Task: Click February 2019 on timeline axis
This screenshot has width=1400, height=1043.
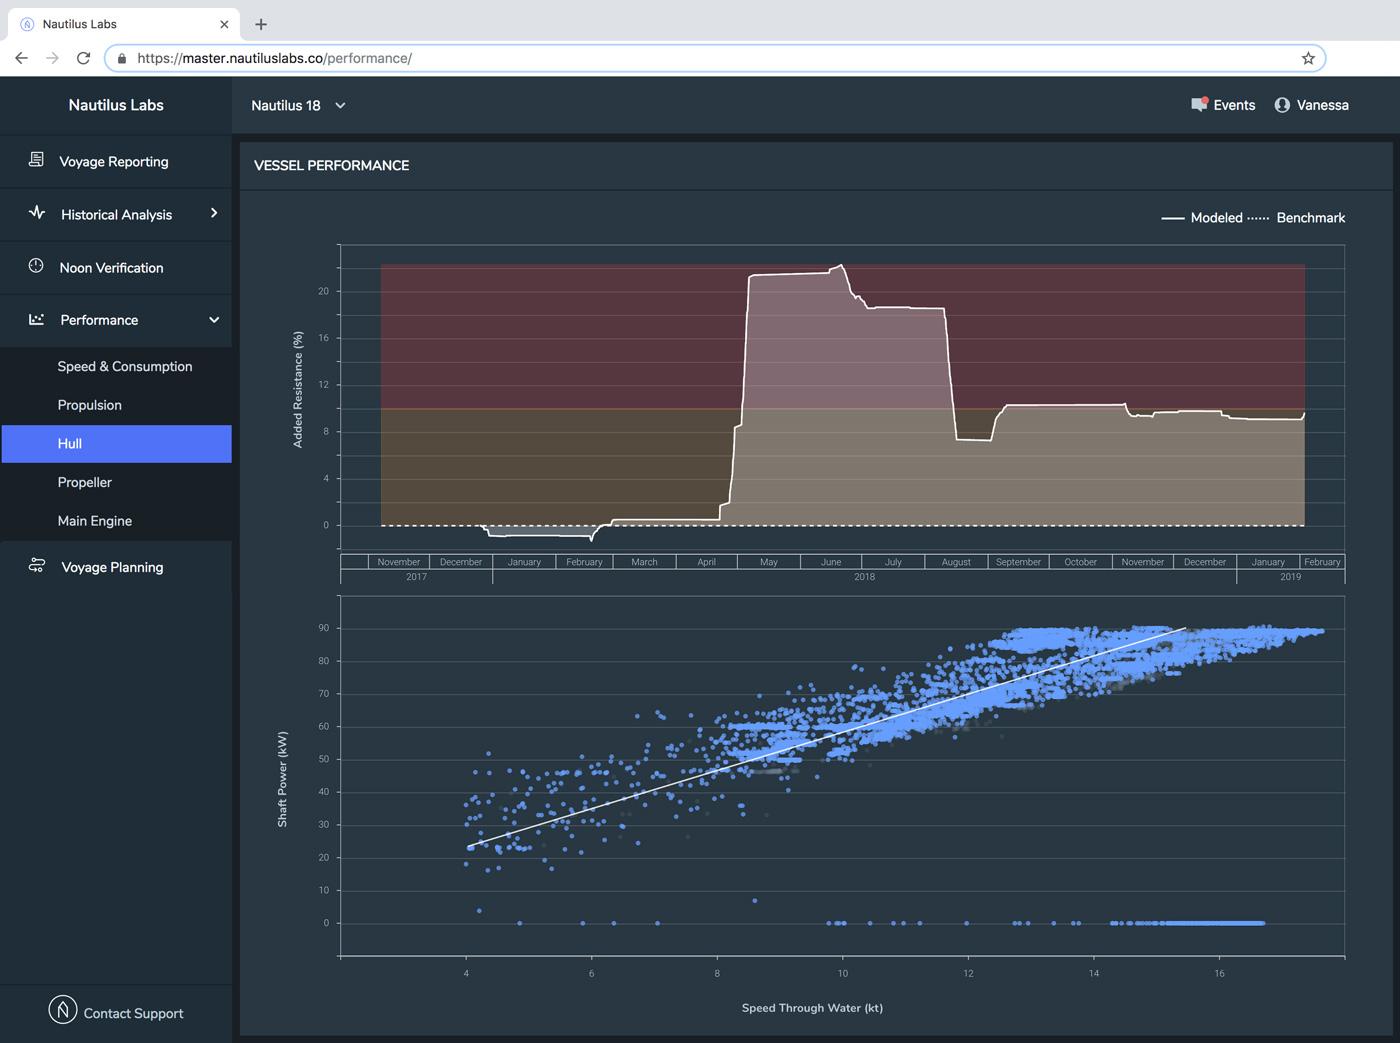Action: [1322, 562]
